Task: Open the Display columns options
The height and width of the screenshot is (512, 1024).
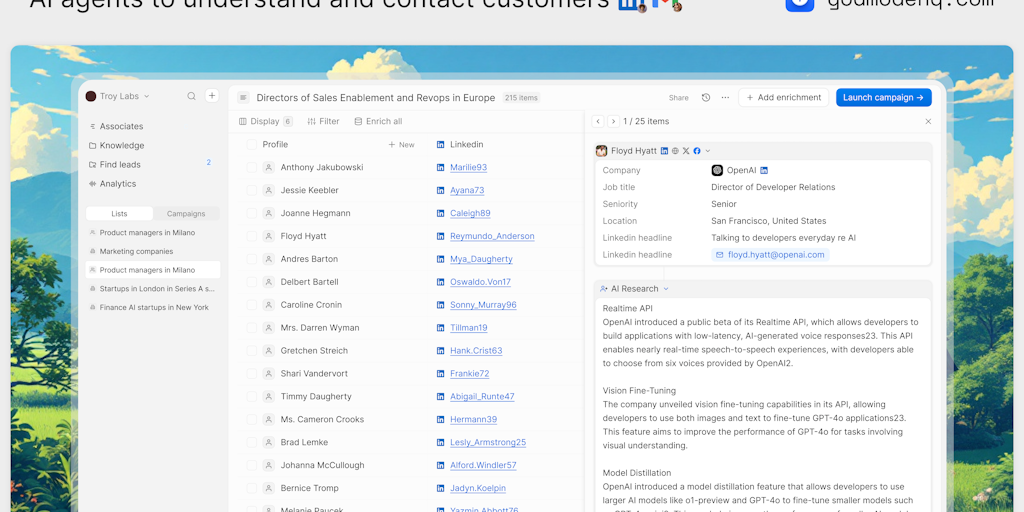Action: coord(265,121)
